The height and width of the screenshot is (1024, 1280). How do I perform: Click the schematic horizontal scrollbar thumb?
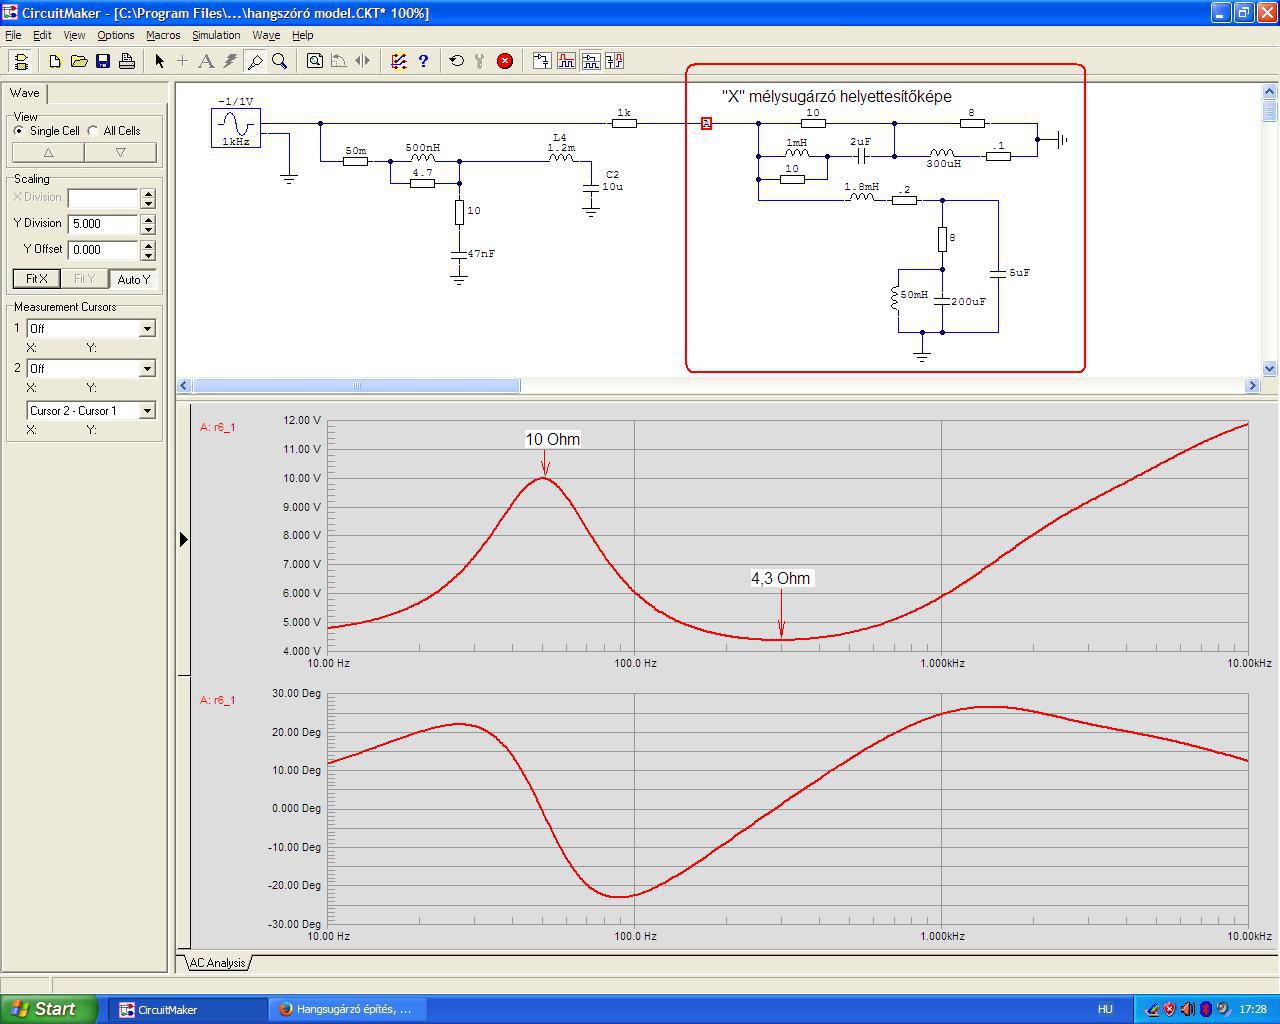356,386
